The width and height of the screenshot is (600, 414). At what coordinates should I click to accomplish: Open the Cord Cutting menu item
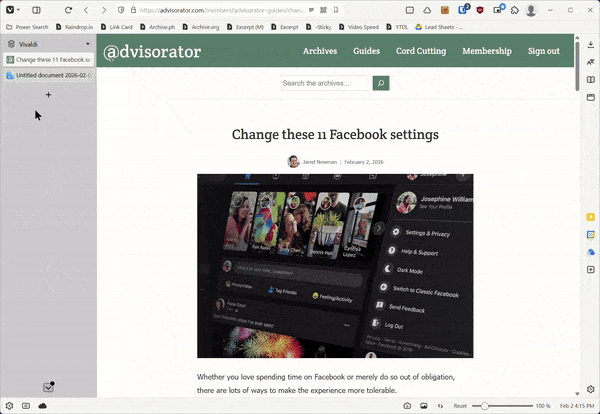(421, 51)
